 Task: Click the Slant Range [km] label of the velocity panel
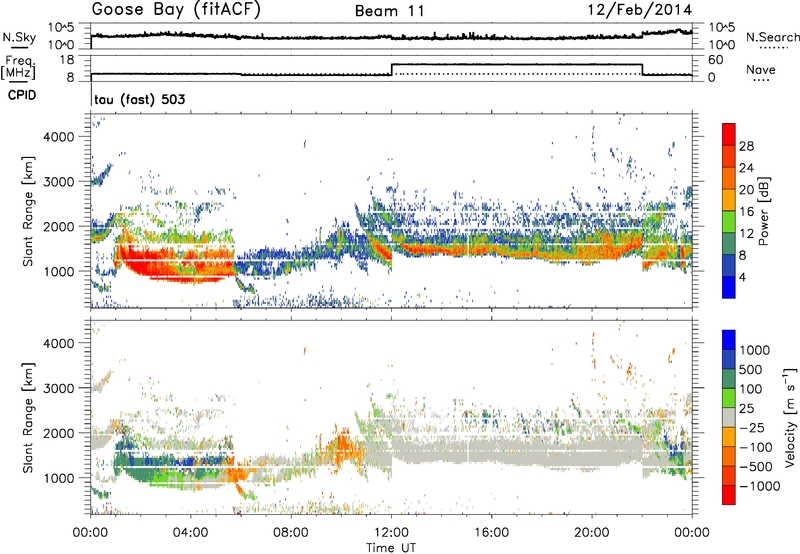28,418
